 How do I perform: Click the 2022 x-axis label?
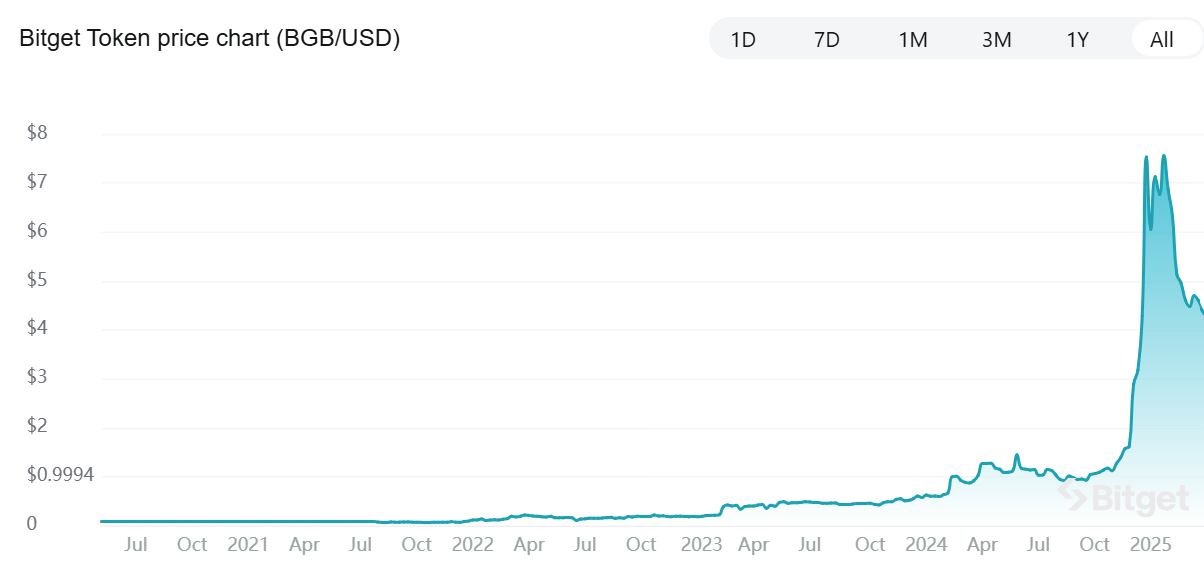click(x=473, y=545)
